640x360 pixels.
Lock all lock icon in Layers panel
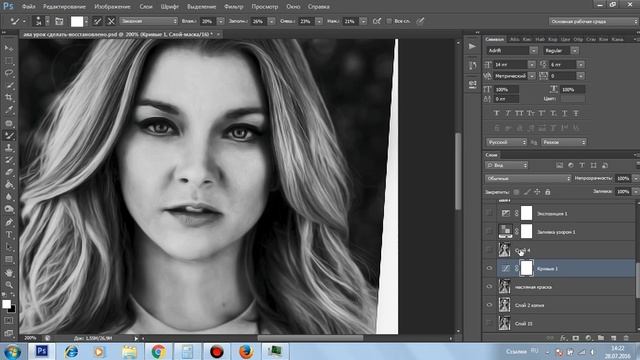[548, 192]
